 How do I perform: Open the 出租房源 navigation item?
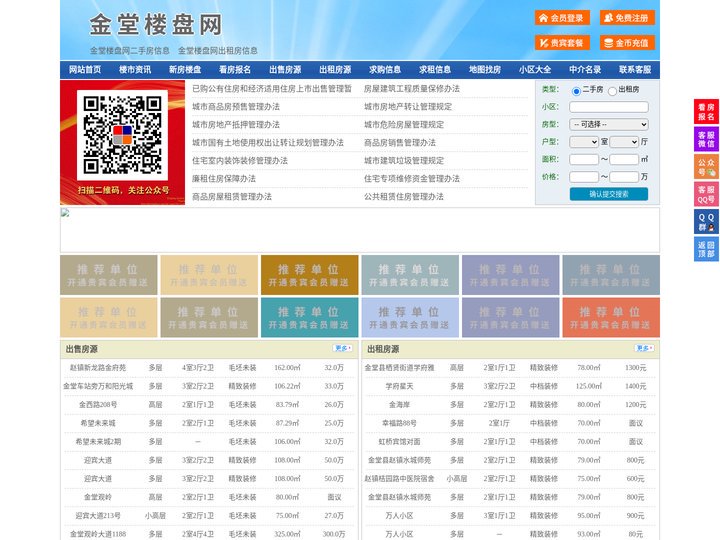click(335, 70)
